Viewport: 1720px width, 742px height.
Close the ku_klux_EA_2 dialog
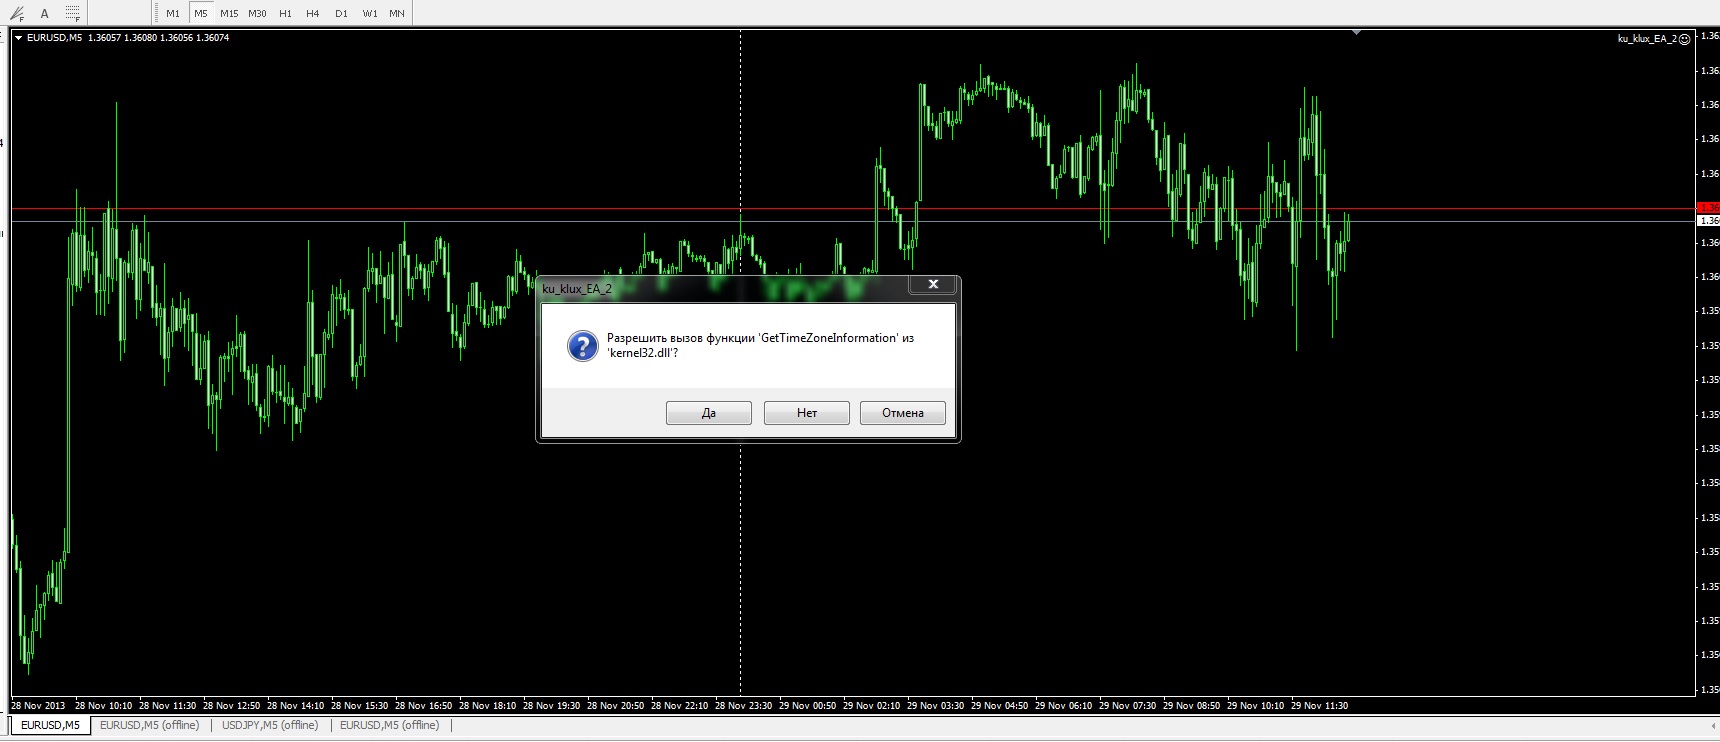[933, 285]
